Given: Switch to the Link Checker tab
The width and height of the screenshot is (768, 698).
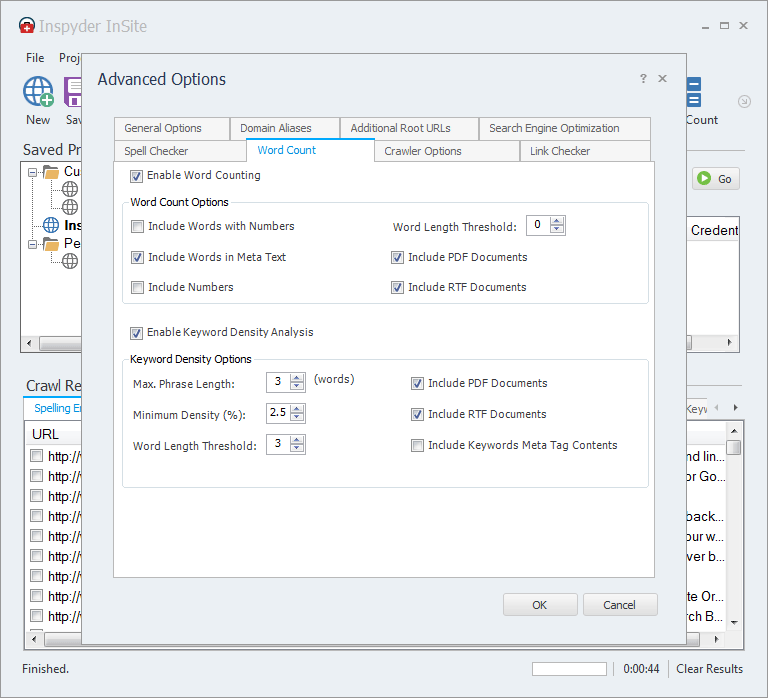Looking at the screenshot, I should coord(585,151).
